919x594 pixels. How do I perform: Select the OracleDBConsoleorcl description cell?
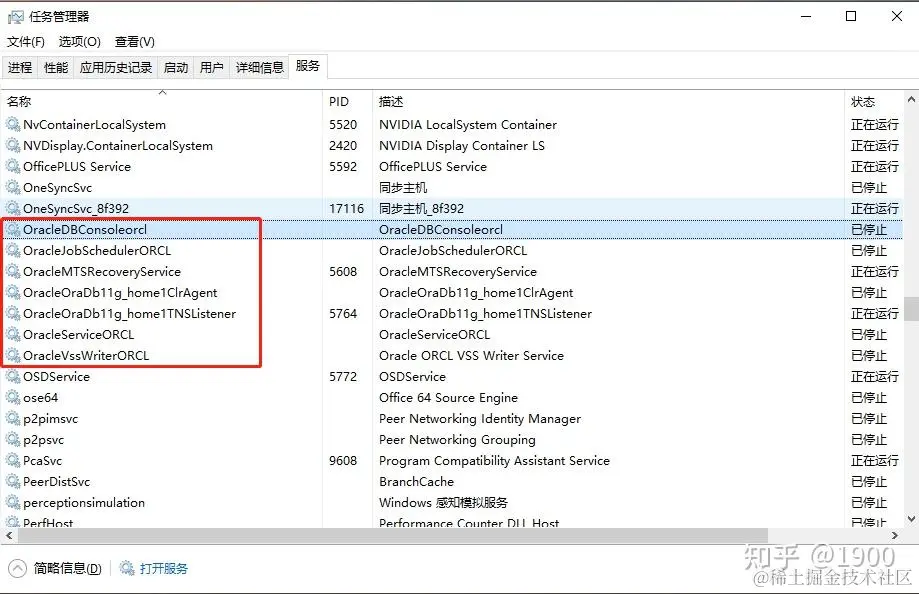[441, 229]
